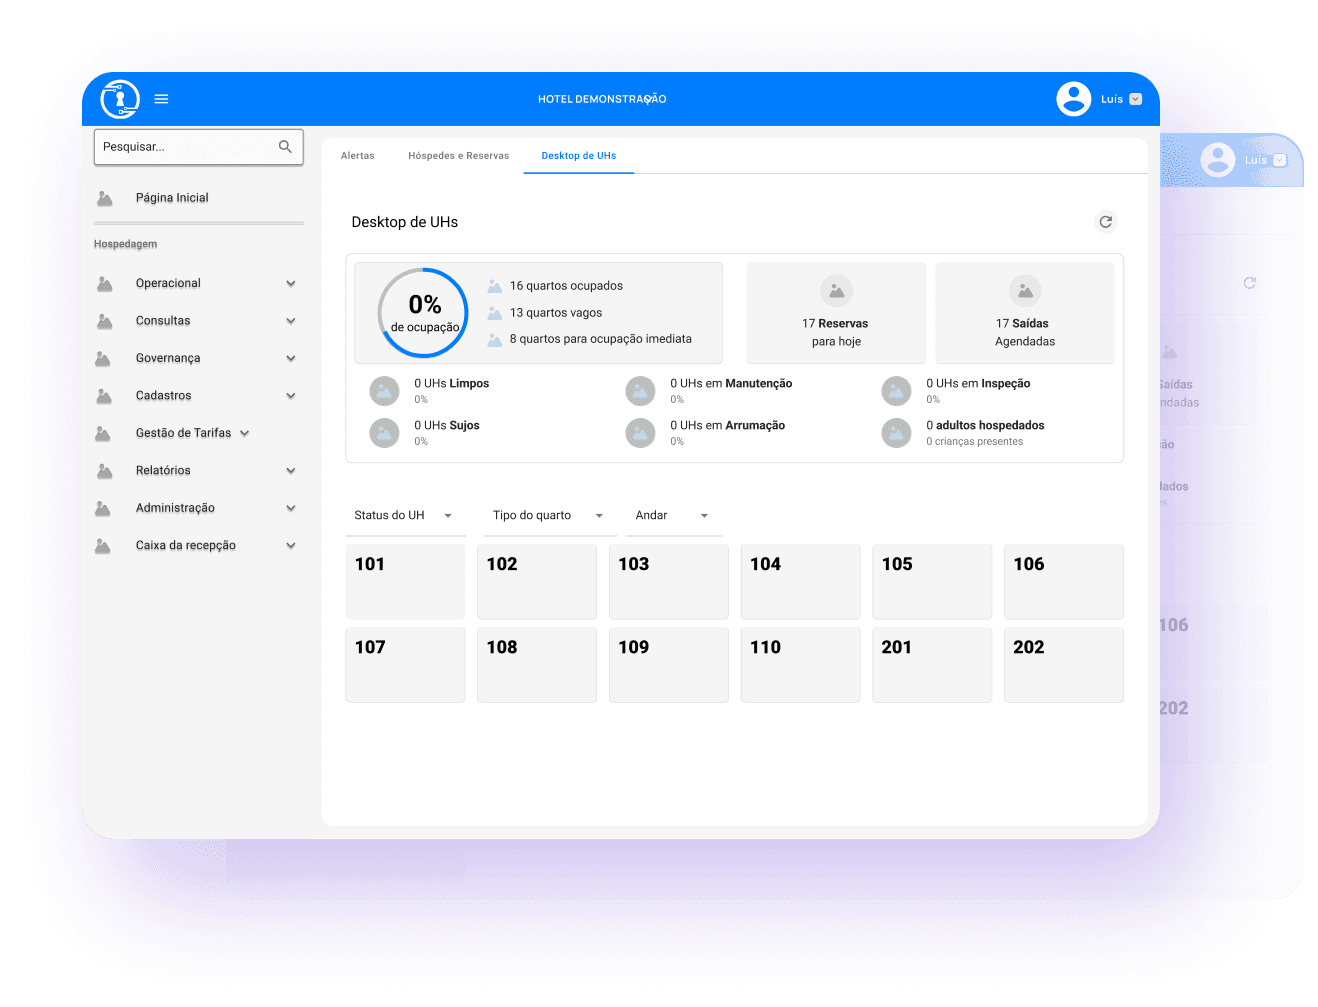Click the hotel logo icon in header

click(120, 99)
